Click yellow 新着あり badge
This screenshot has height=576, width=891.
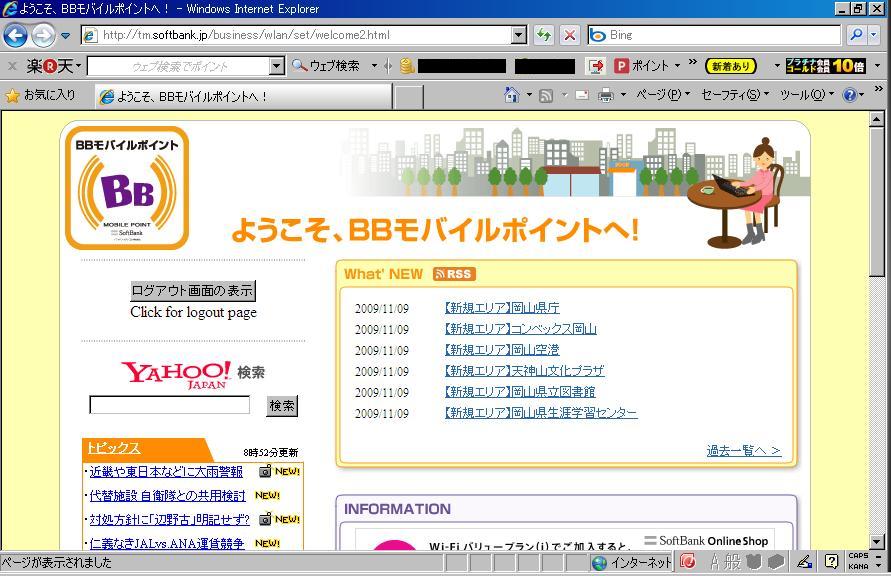[x=731, y=66]
